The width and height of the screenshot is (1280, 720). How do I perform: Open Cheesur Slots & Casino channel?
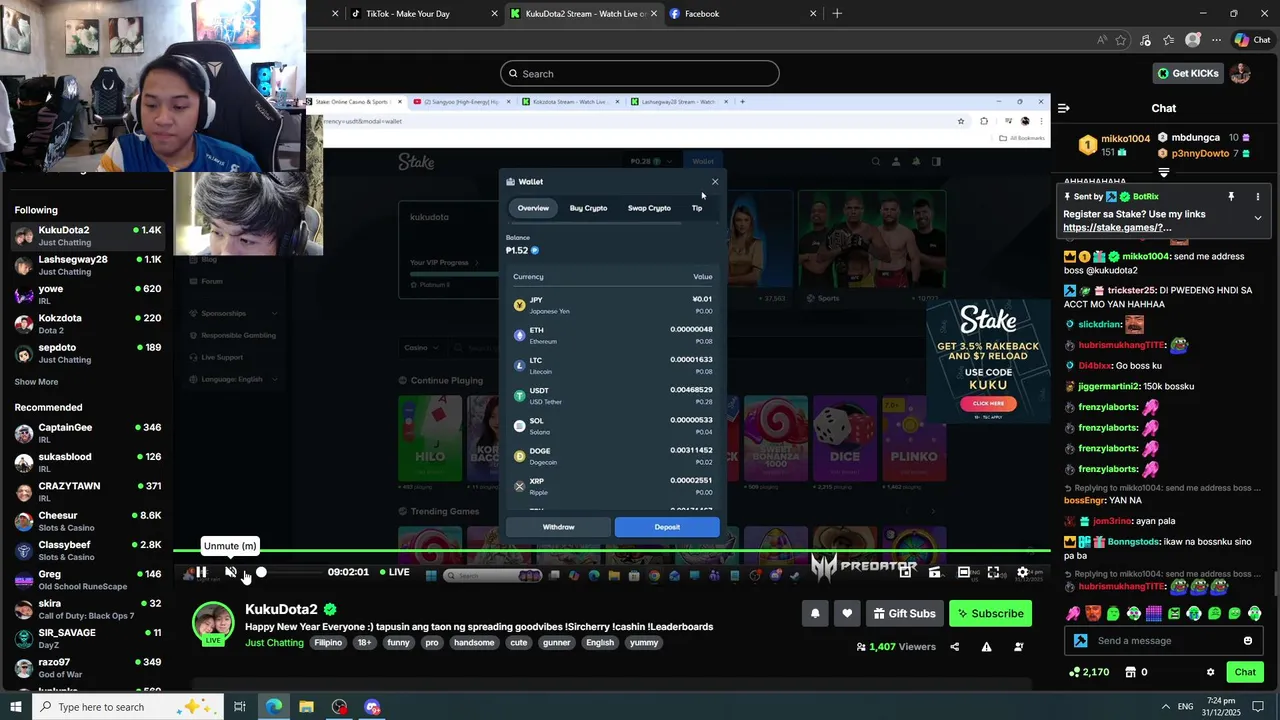coord(88,521)
